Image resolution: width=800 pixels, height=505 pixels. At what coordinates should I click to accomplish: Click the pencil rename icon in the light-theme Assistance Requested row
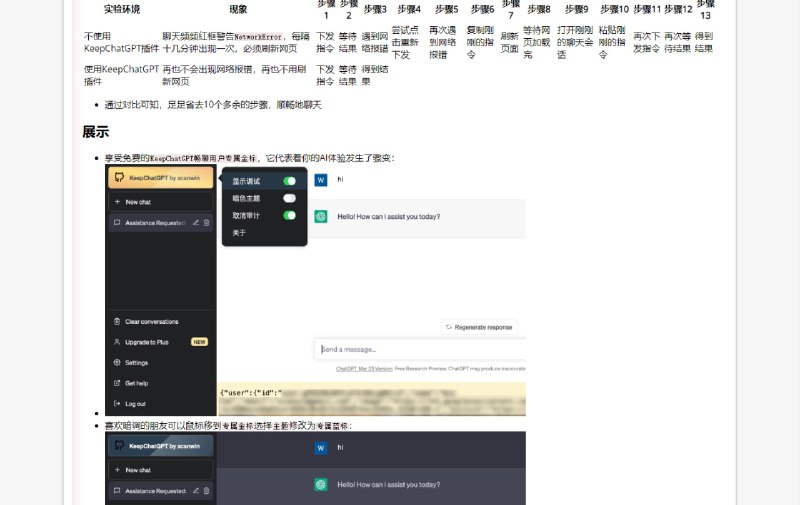(196, 223)
